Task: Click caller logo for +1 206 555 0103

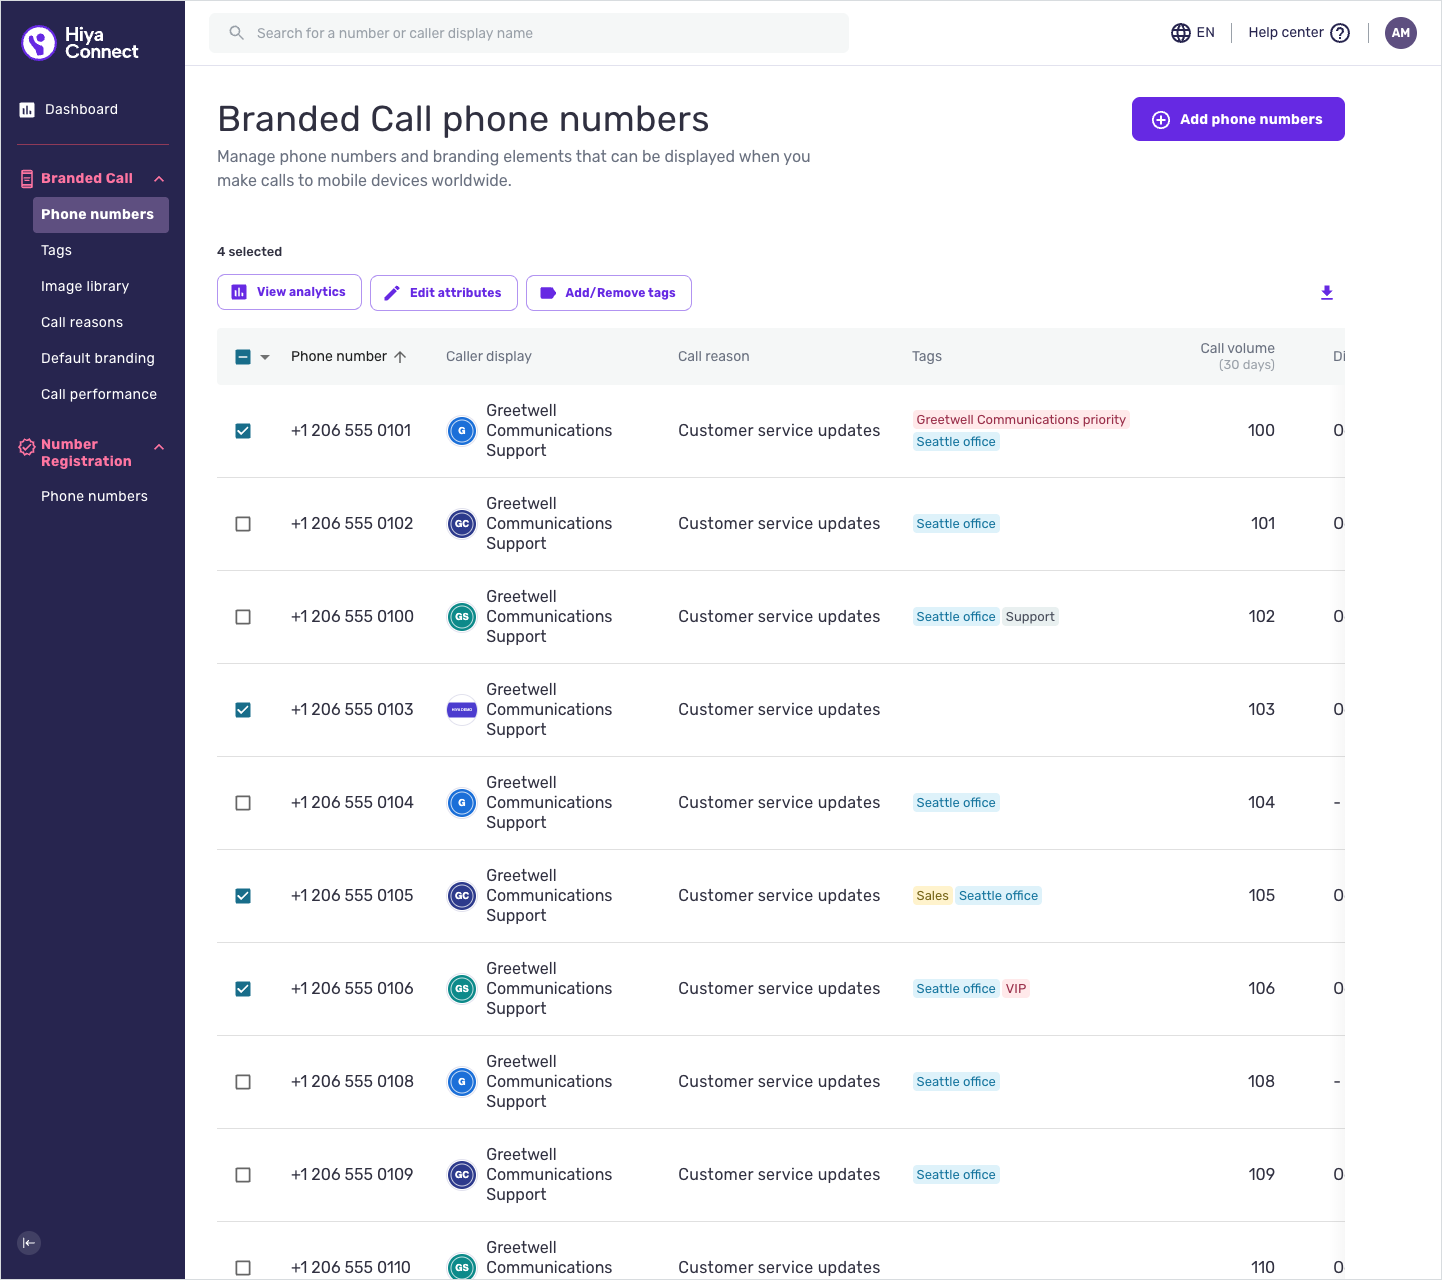Action: [x=462, y=710]
